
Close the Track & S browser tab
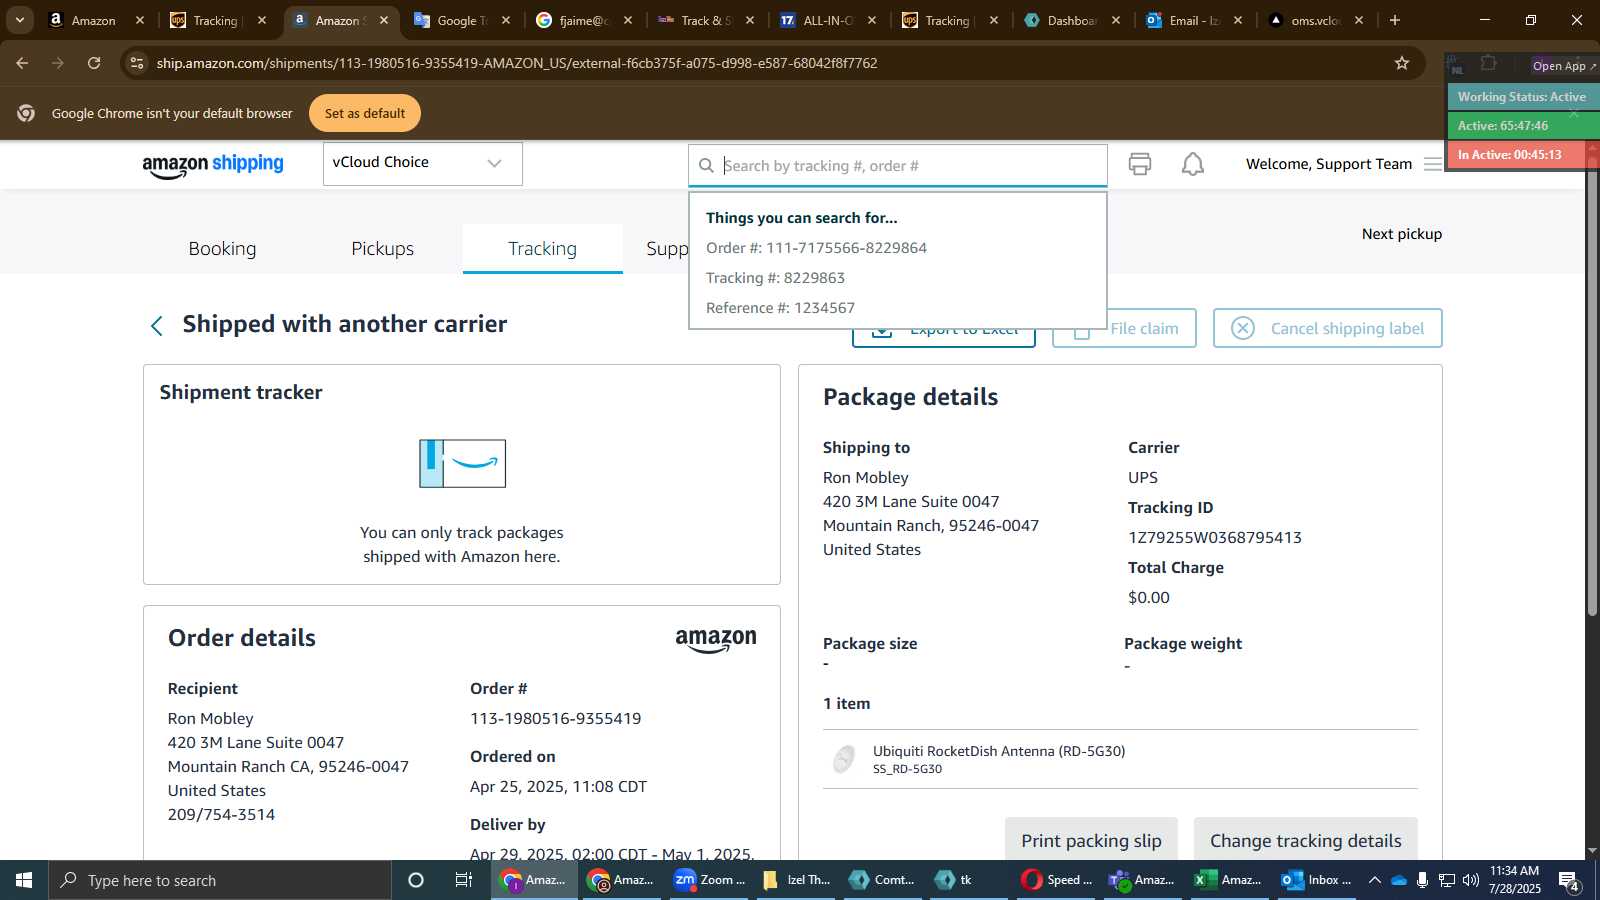coord(750,20)
